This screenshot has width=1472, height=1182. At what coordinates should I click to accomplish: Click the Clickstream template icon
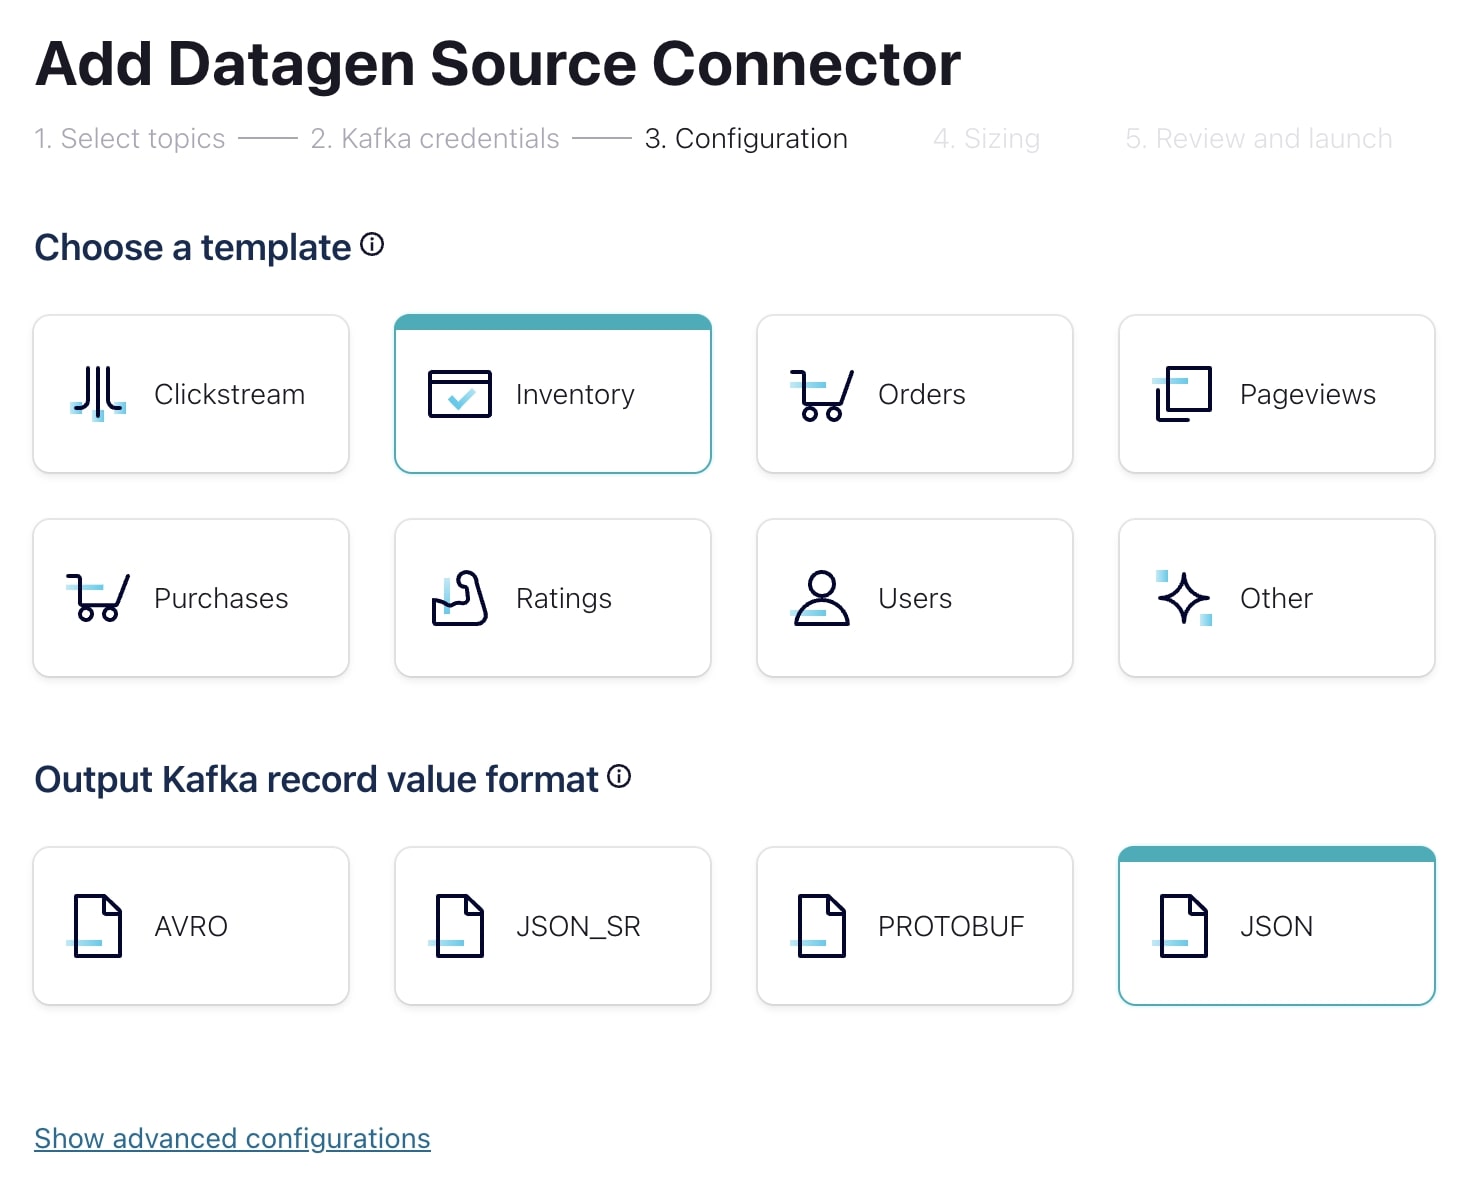click(98, 394)
